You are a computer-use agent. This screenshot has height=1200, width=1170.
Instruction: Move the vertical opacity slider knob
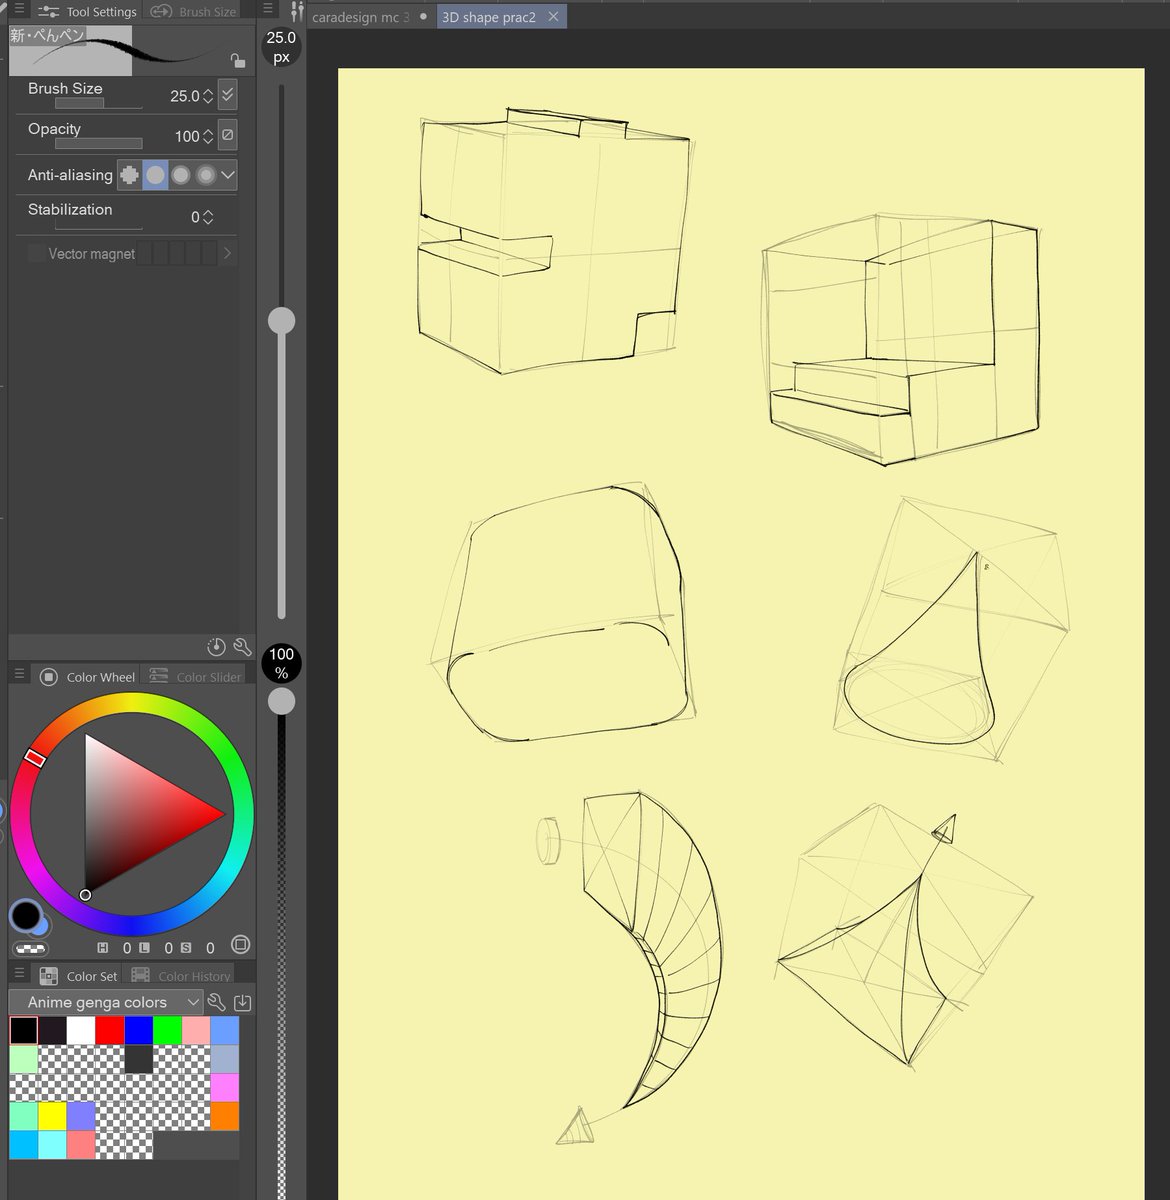point(281,701)
